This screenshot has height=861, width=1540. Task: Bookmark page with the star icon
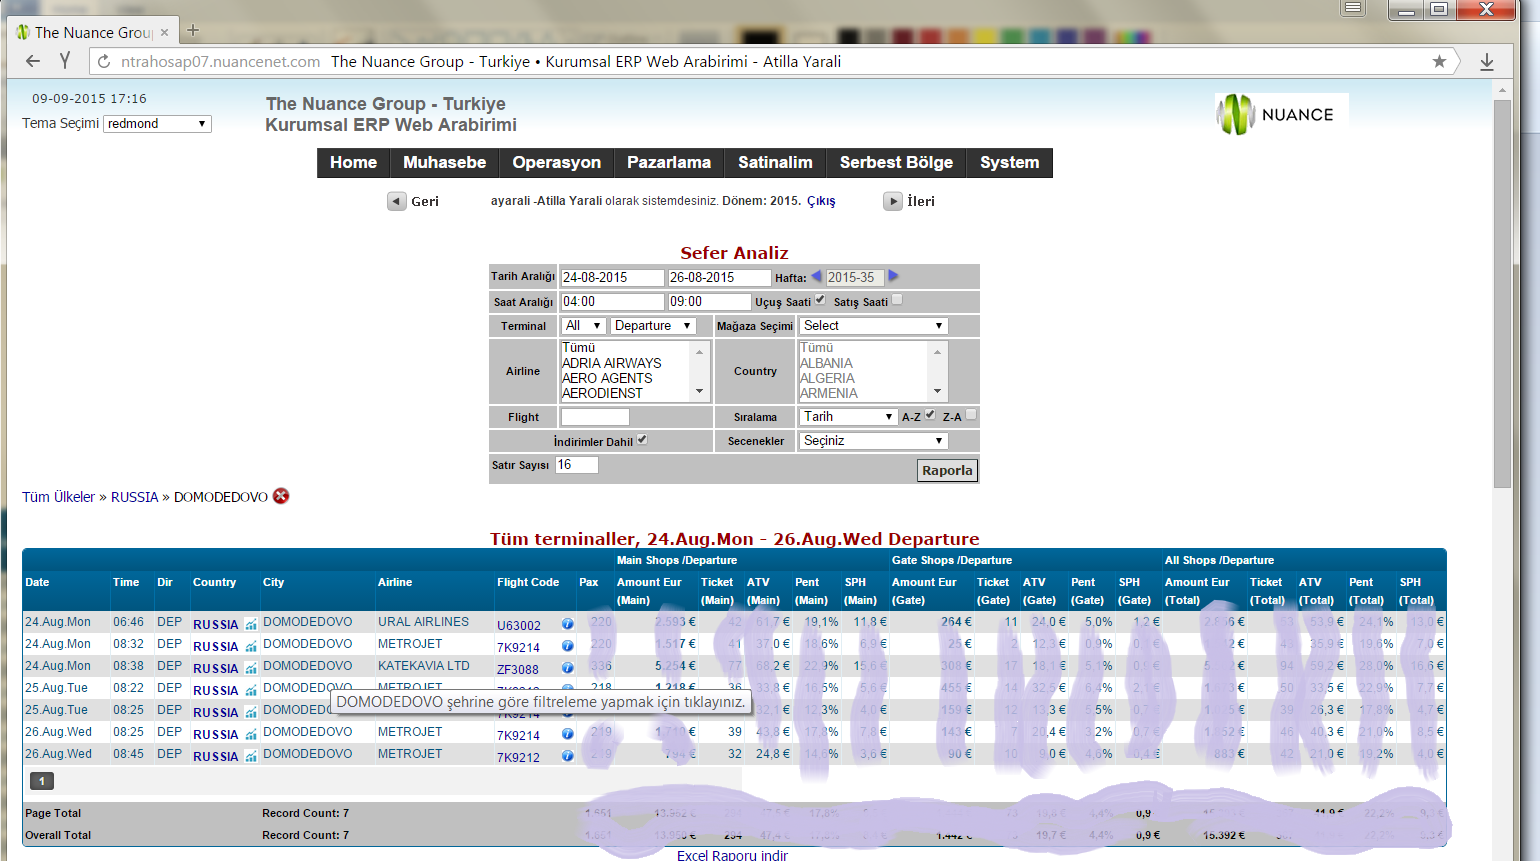(1439, 61)
